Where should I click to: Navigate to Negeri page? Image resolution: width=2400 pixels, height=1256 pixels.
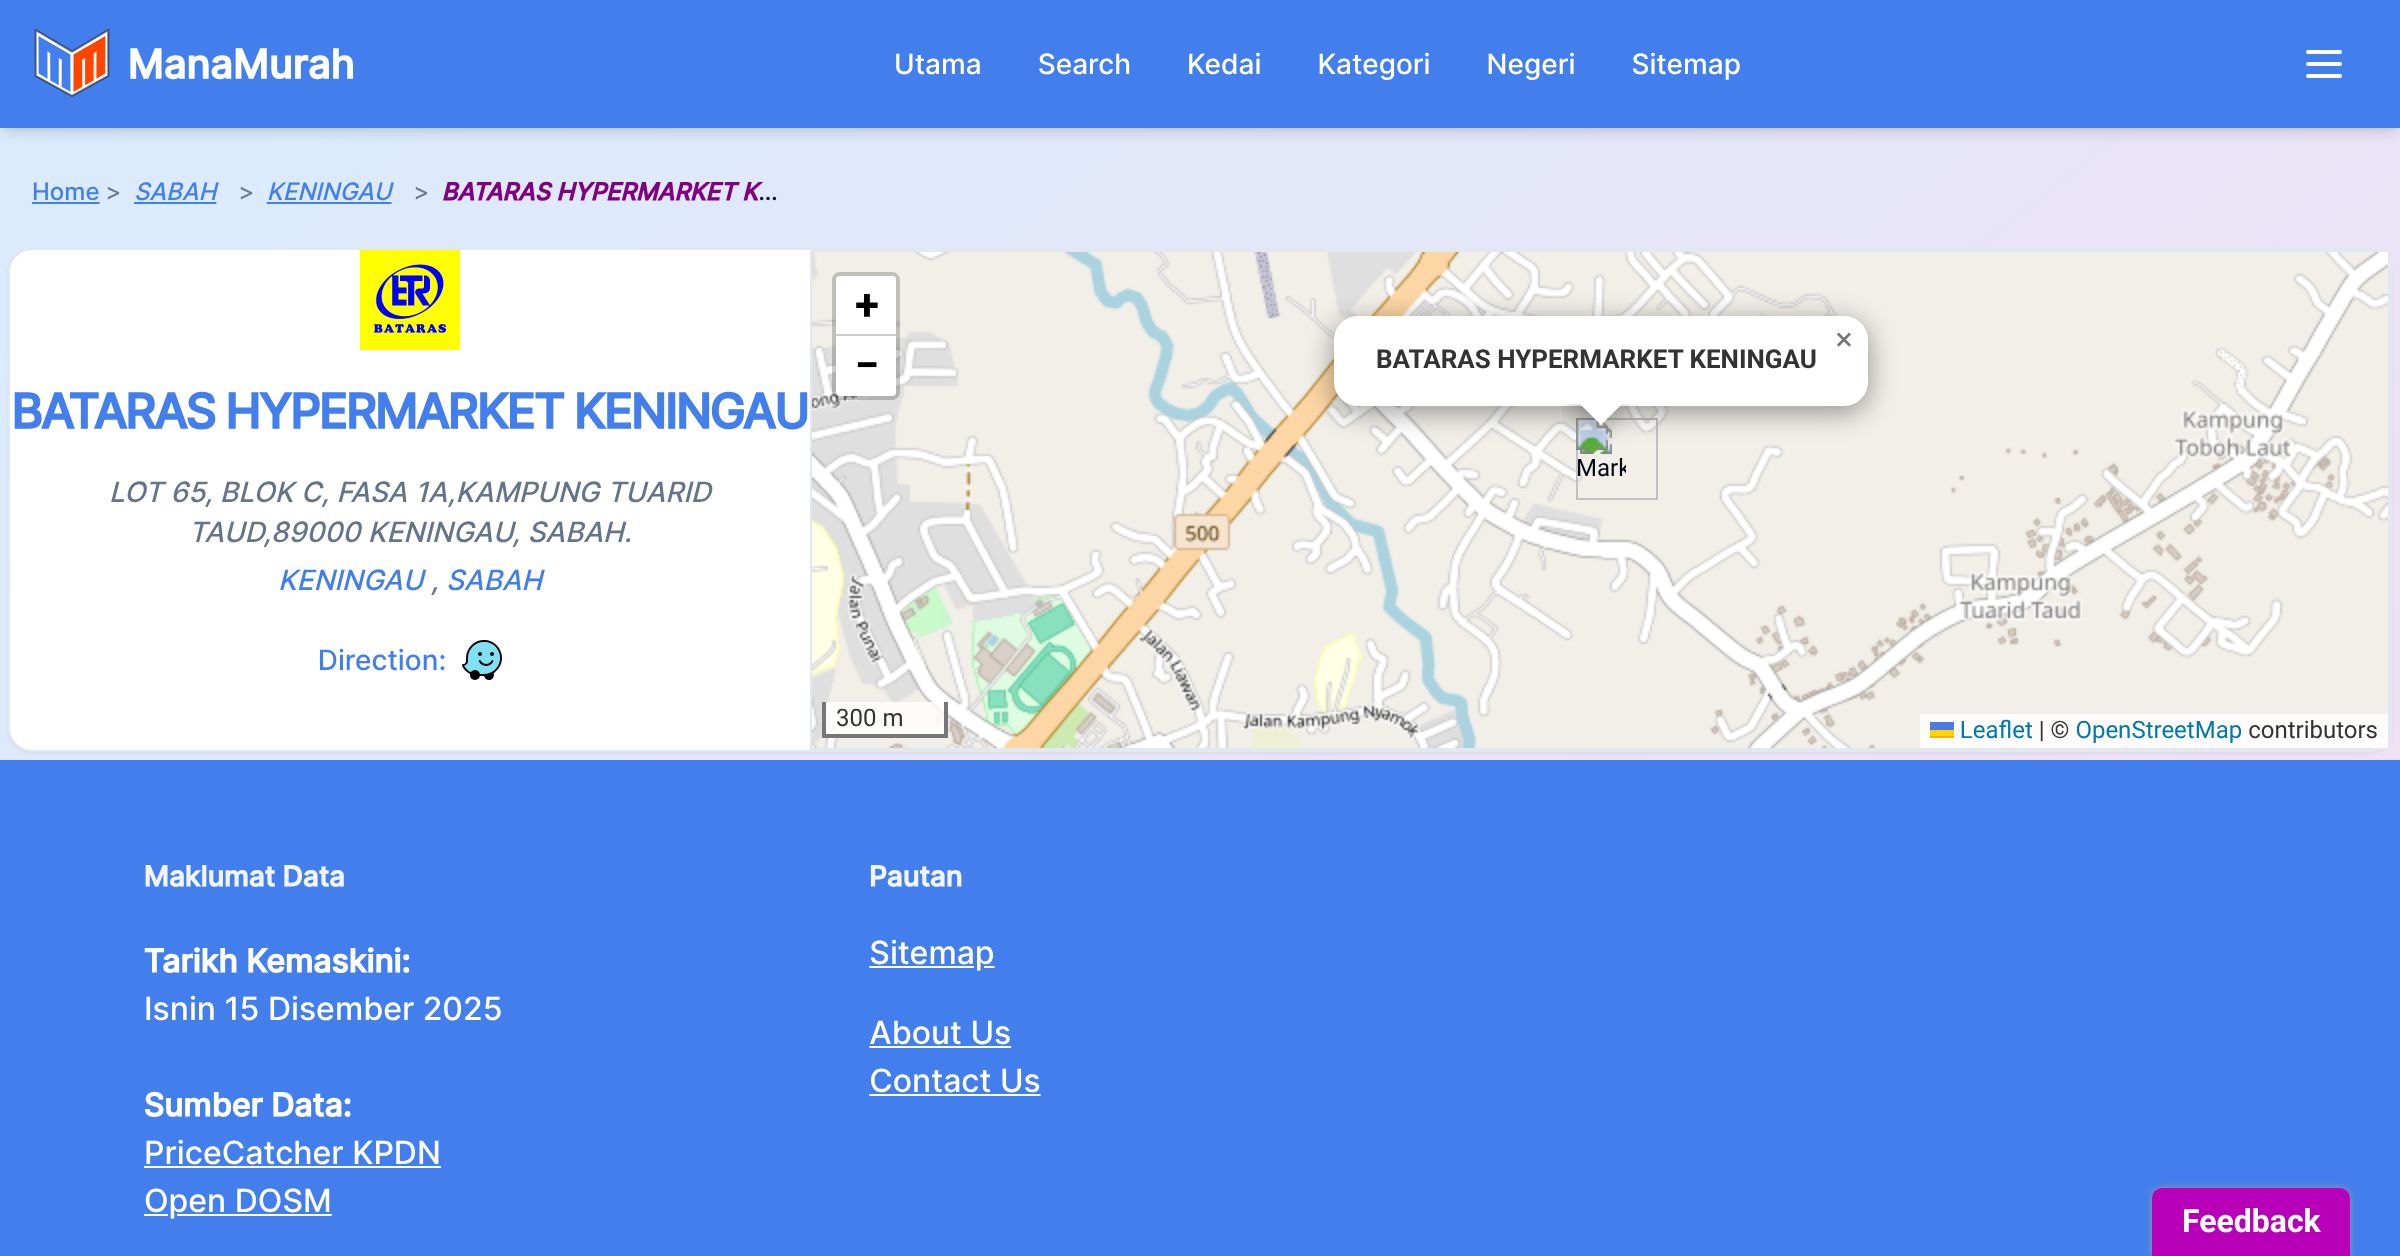1530,64
